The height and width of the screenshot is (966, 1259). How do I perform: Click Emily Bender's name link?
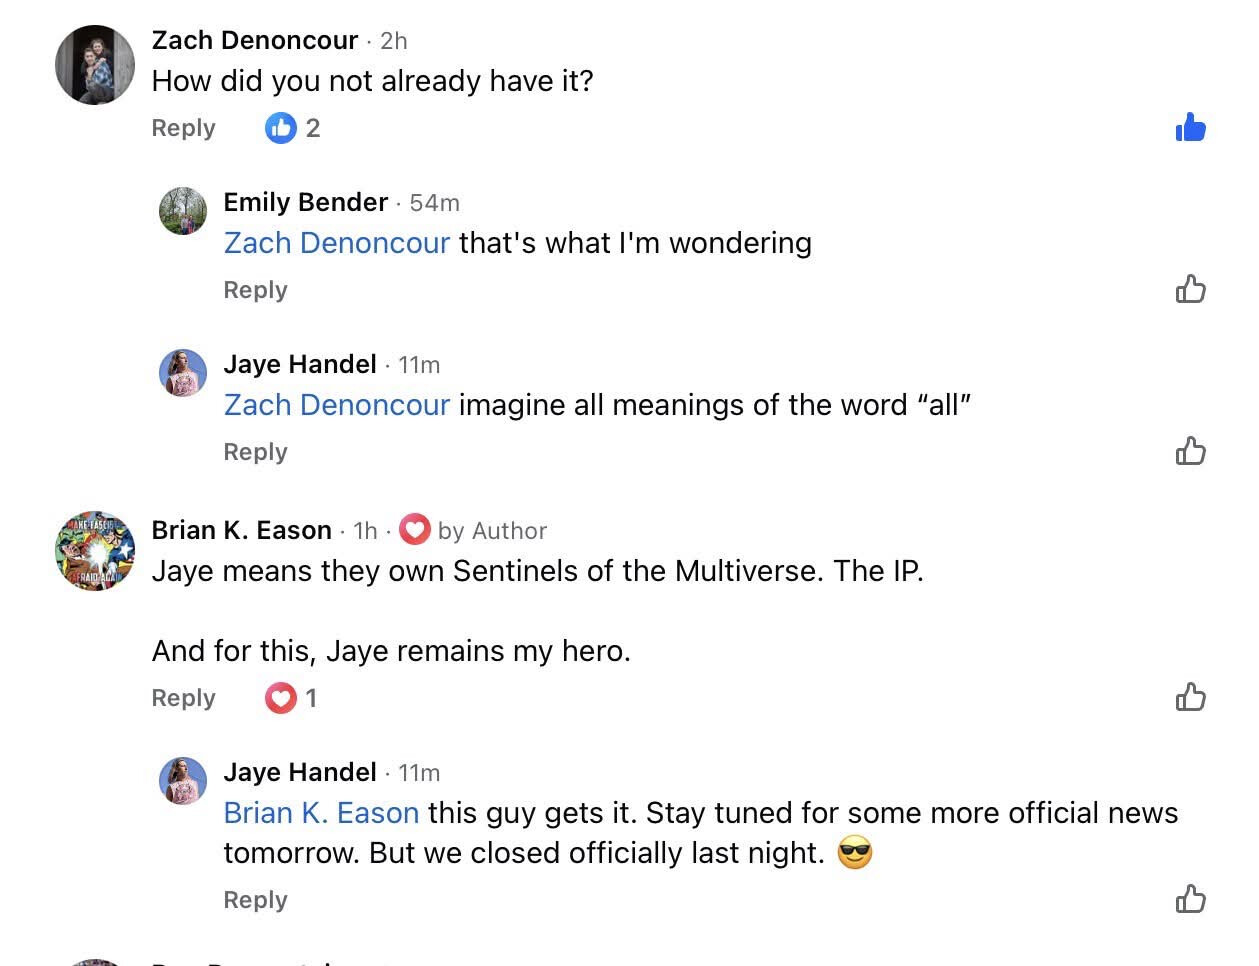[305, 202]
